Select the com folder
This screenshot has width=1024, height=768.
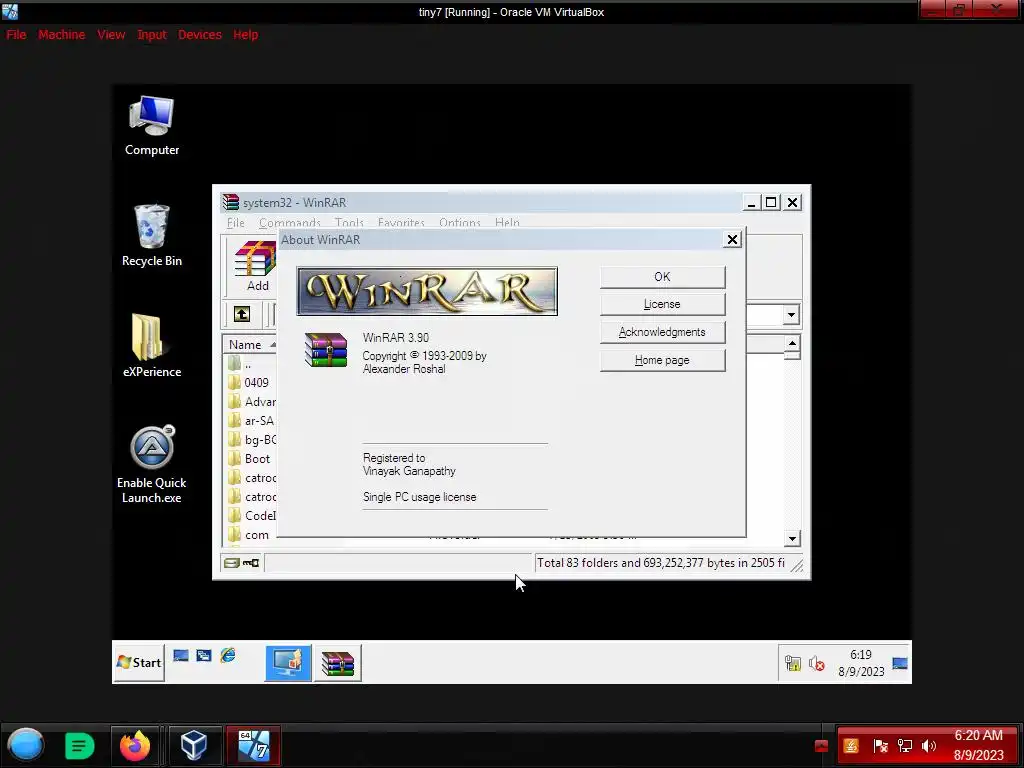(x=257, y=535)
